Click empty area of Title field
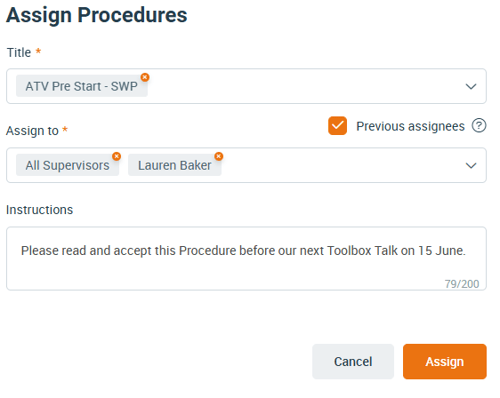 [300, 86]
